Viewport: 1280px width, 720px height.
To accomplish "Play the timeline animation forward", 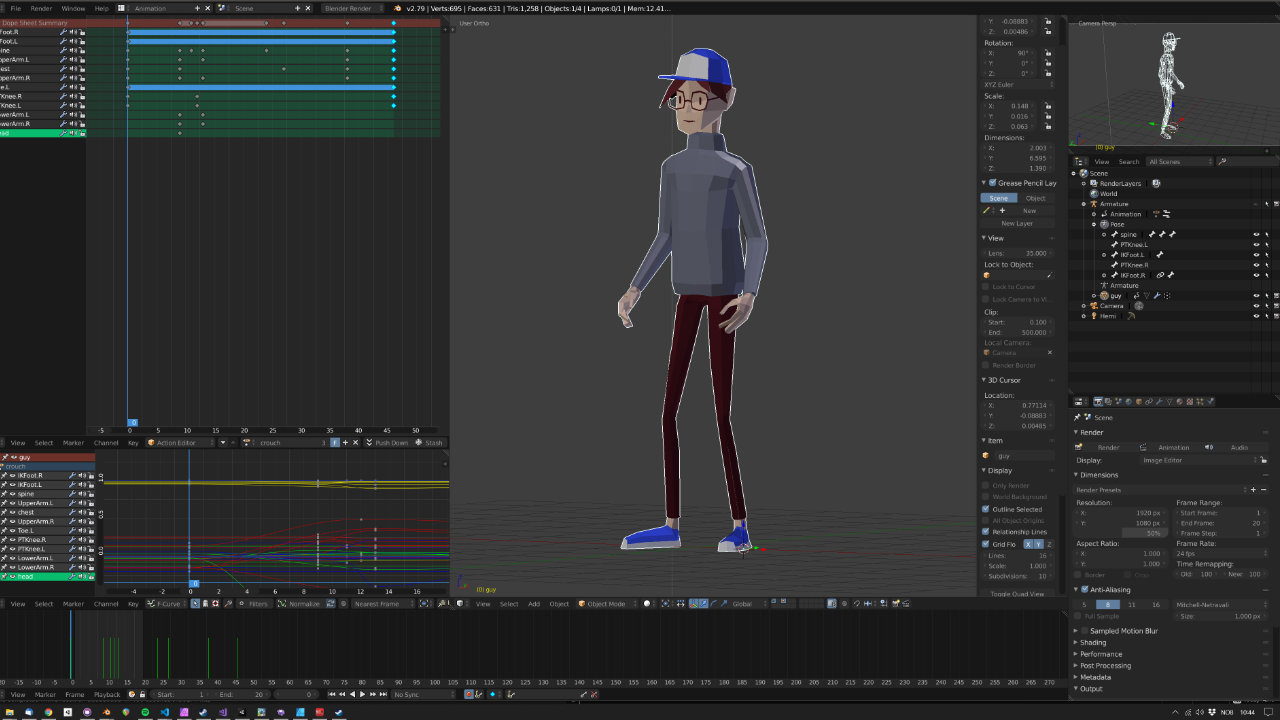I will pyautogui.click(x=363, y=694).
